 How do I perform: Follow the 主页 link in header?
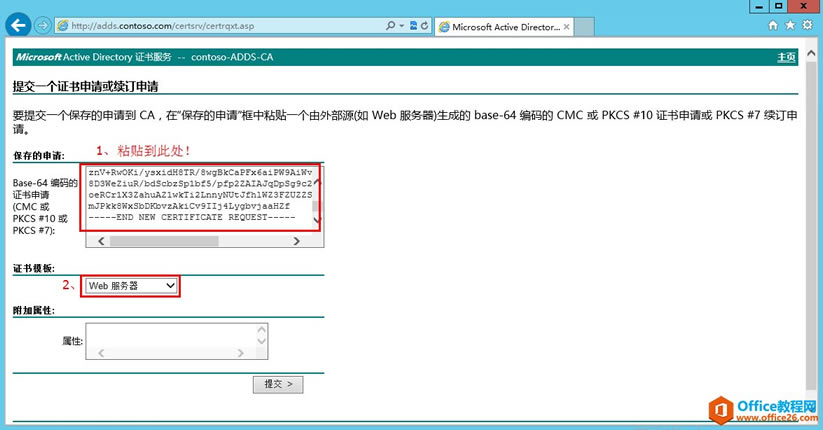[x=786, y=57]
